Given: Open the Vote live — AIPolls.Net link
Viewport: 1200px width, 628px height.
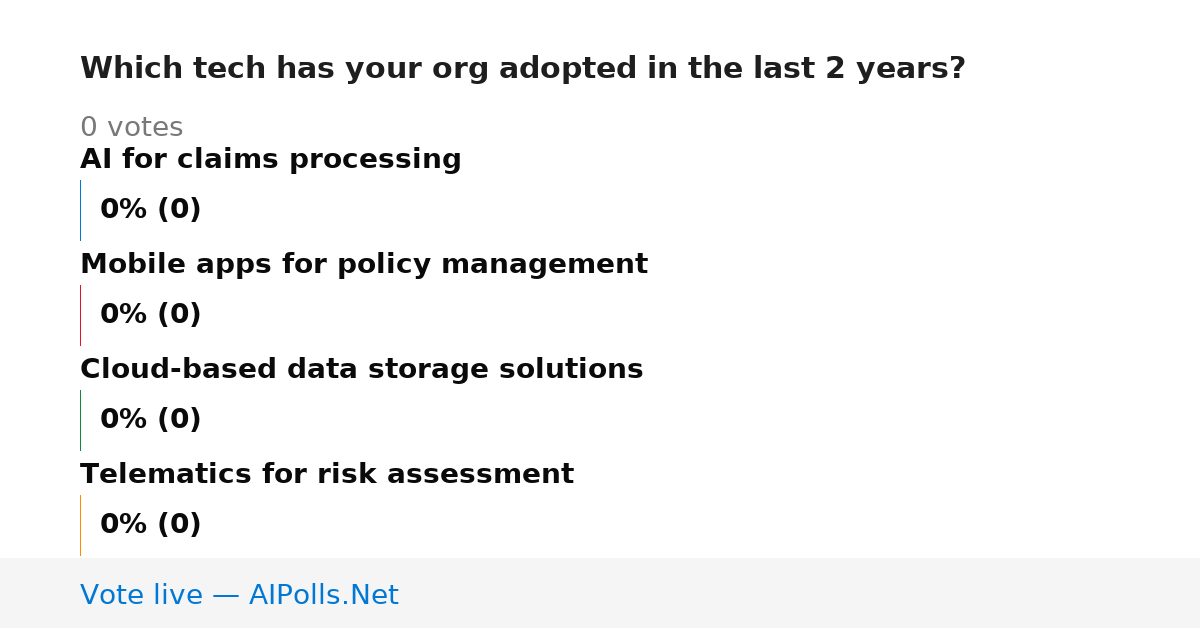Looking at the screenshot, I should tap(239, 595).
